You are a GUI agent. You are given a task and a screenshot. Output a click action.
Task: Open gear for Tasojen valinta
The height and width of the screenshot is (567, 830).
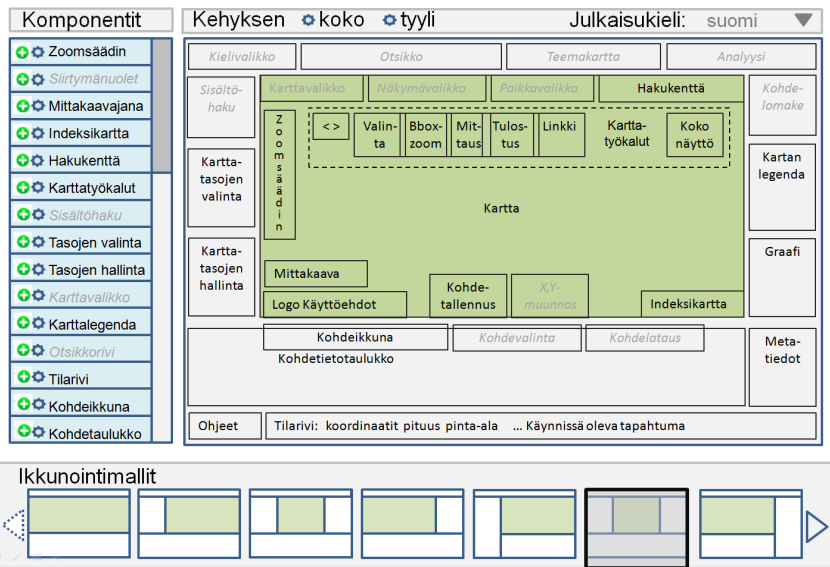38,242
